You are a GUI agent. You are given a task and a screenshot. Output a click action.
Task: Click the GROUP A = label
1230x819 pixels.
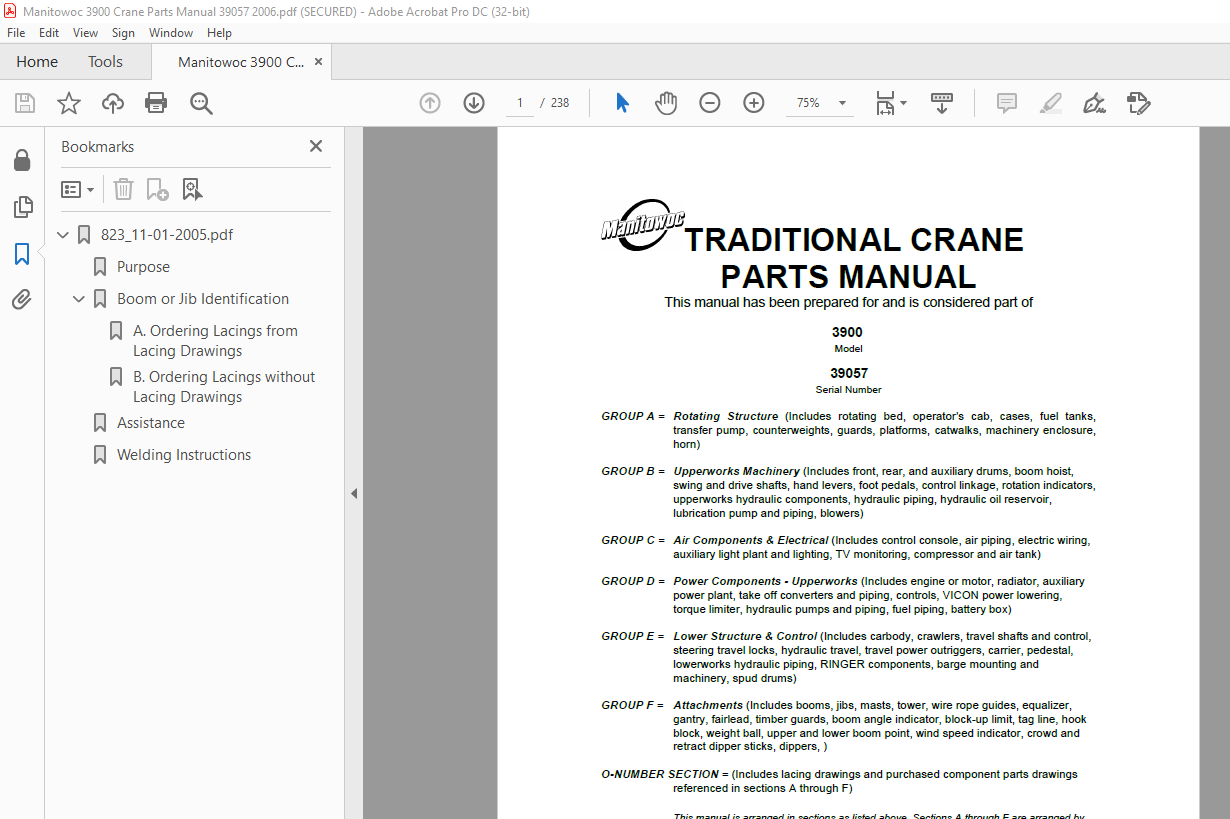coord(633,416)
